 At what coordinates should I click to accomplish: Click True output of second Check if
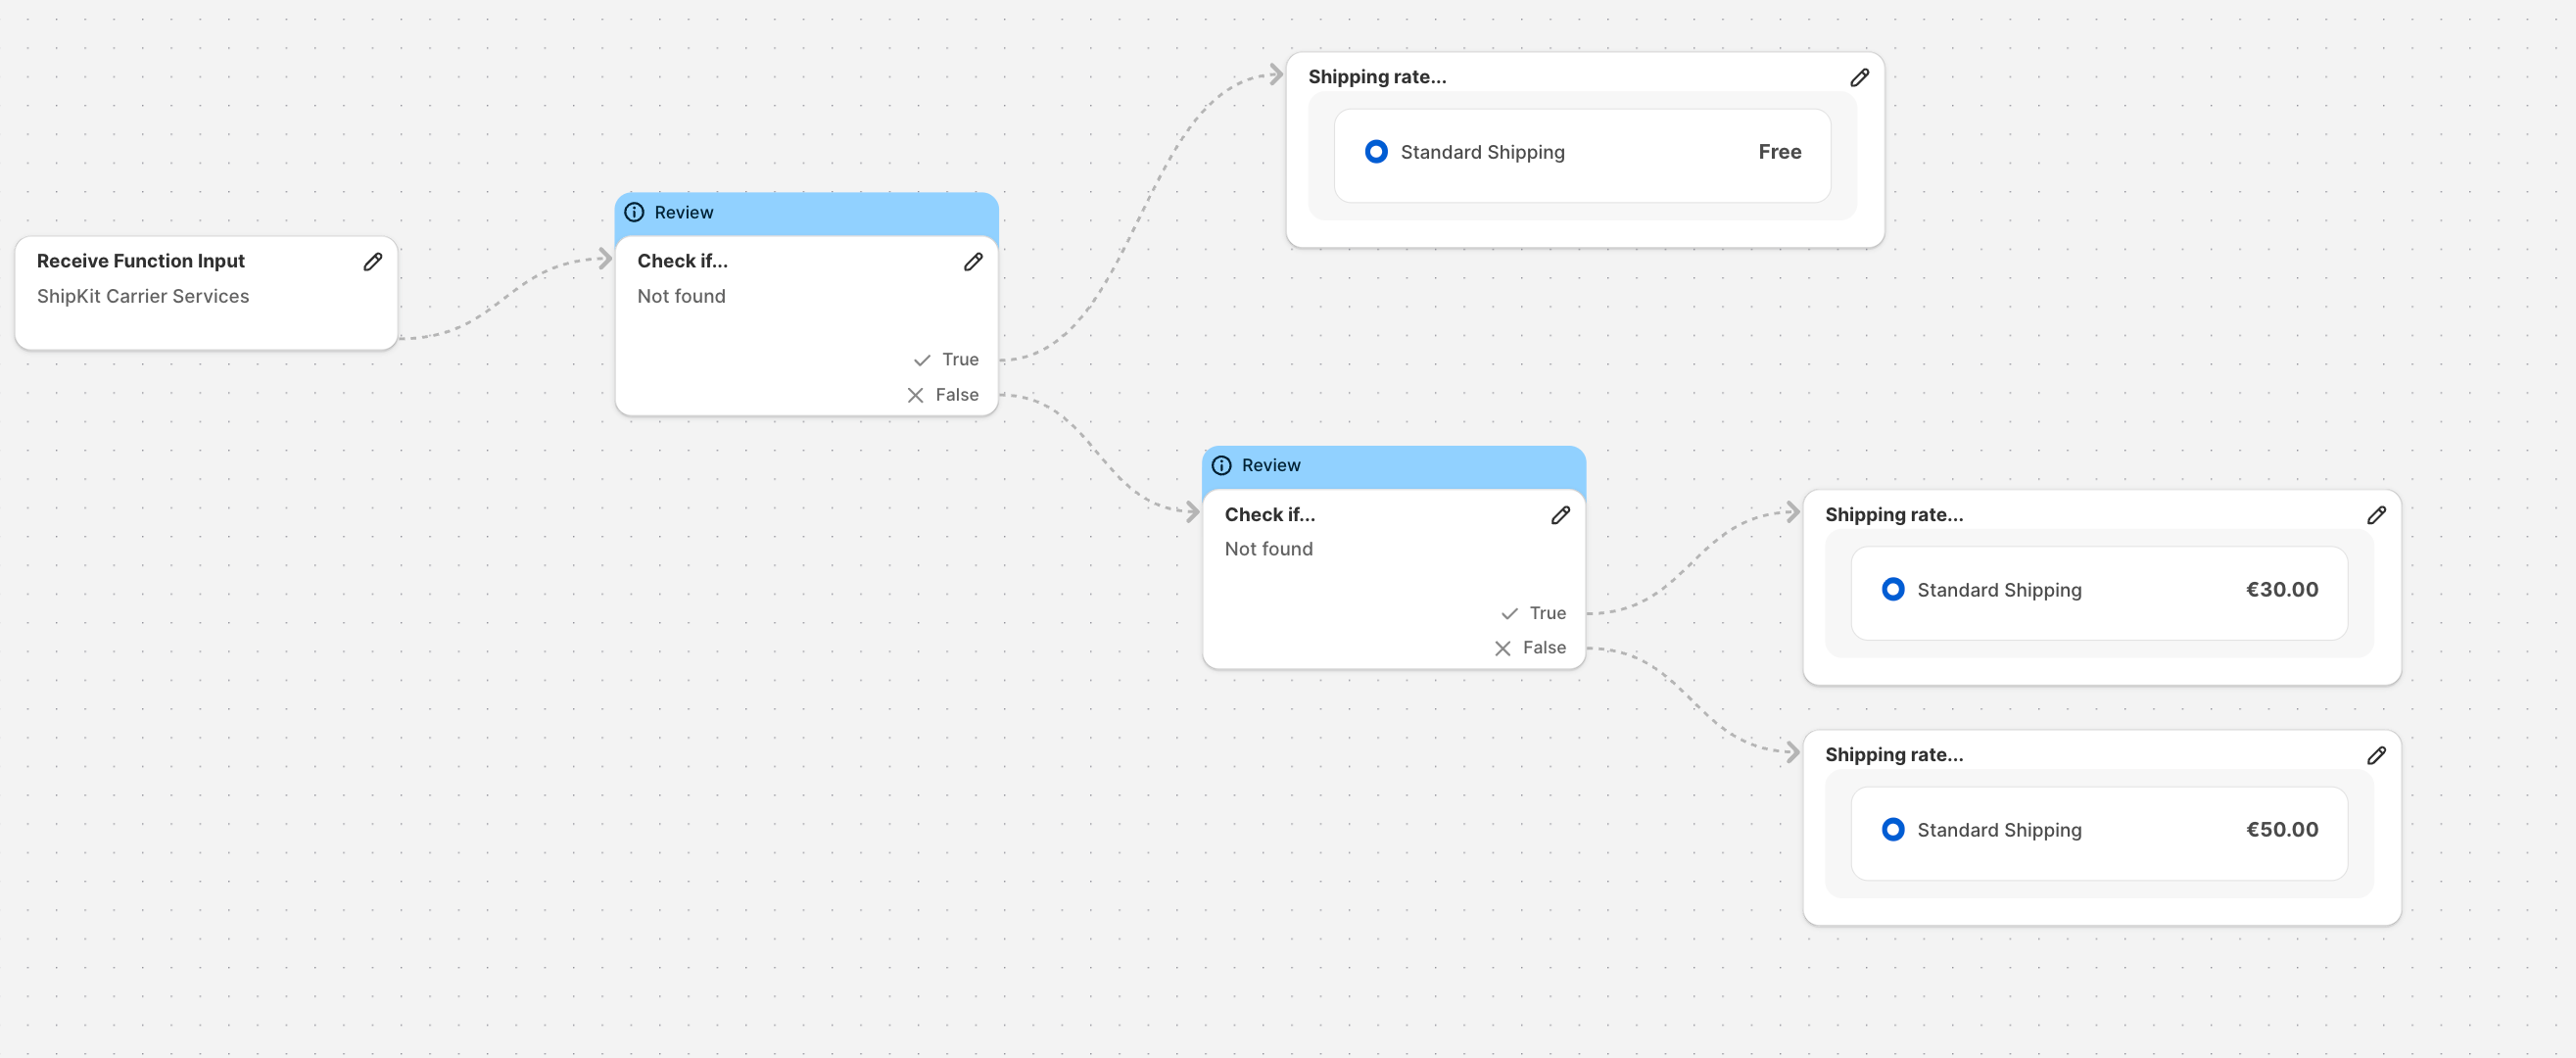tap(1545, 613)
